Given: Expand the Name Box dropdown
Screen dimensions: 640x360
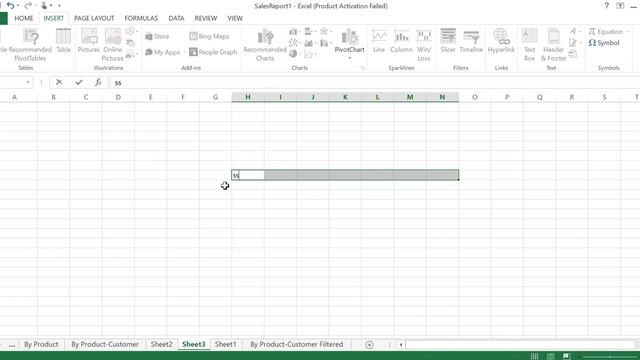Looking at the screenshot, I should [28, 82].
